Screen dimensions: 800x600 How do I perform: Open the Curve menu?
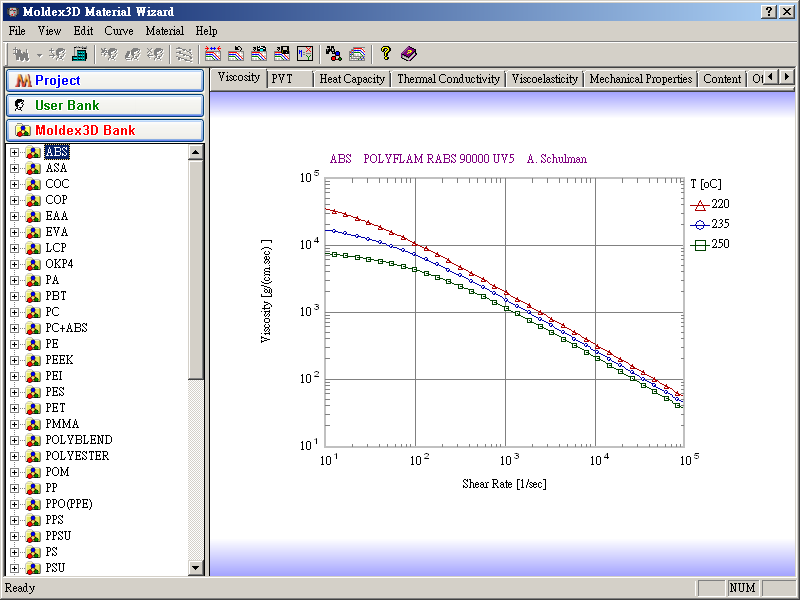119,31
